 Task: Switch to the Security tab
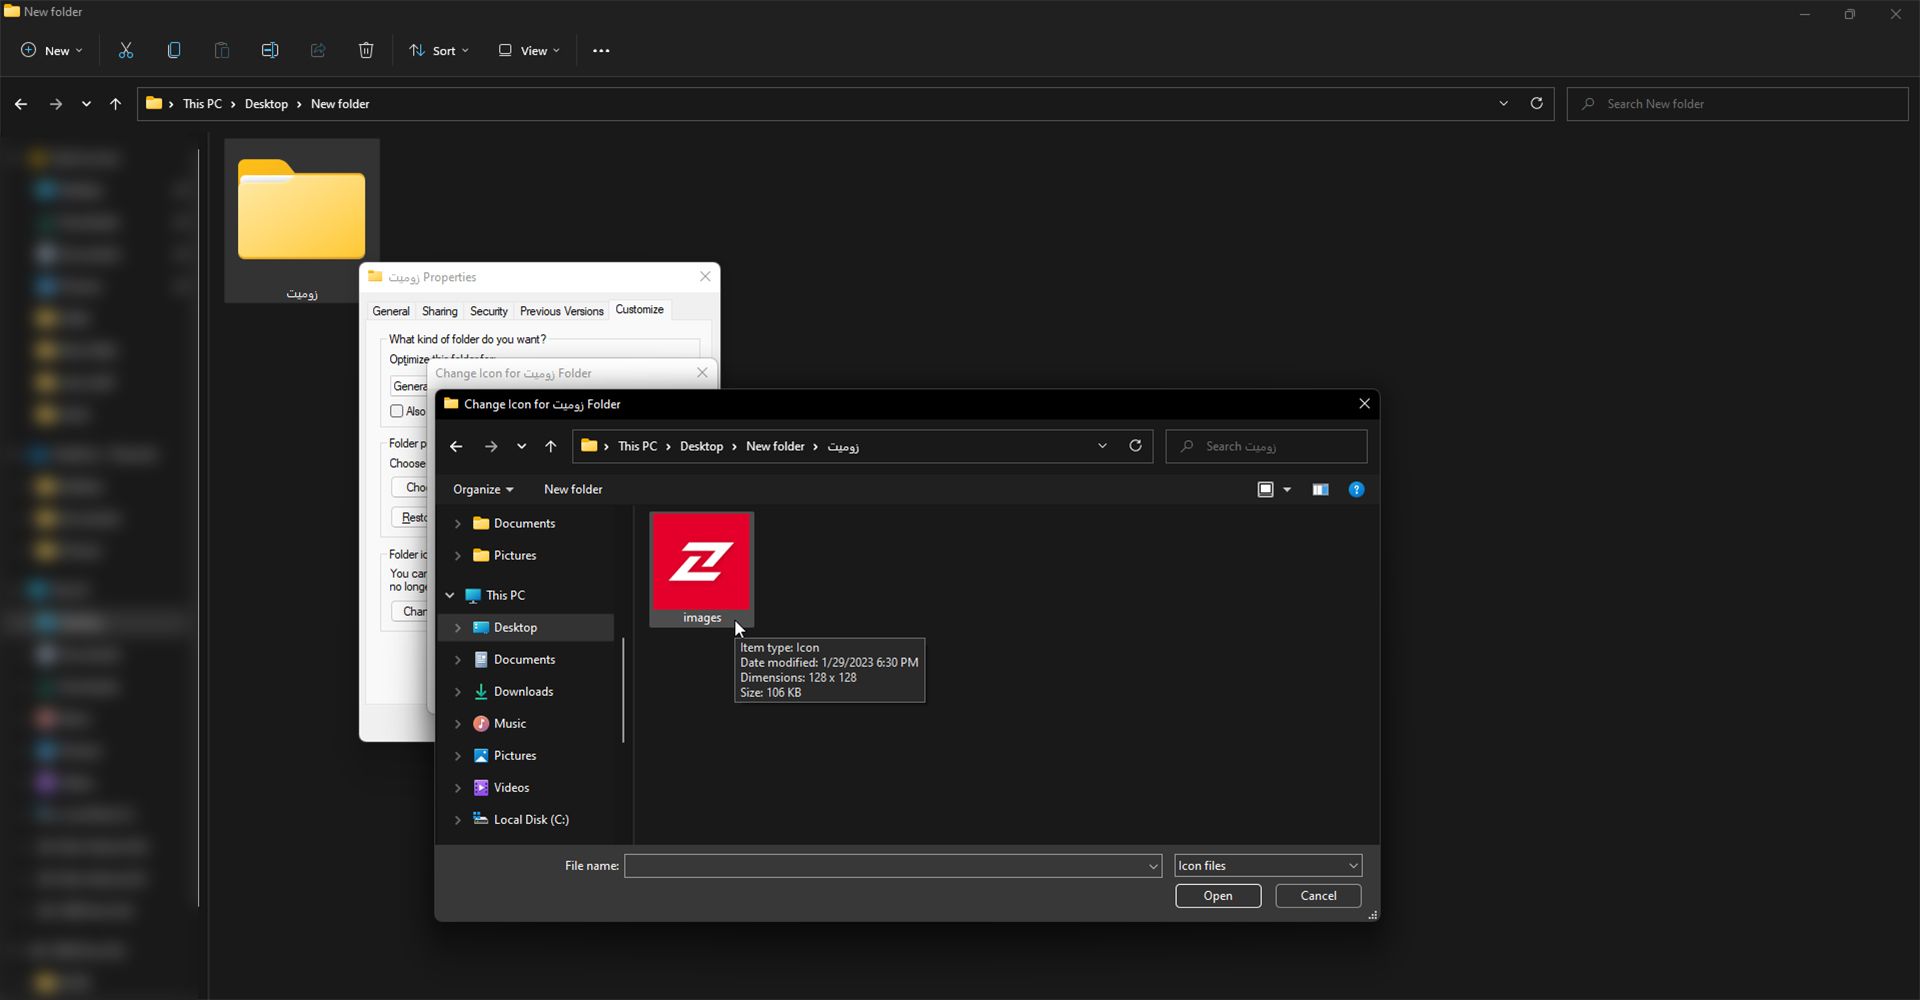coord(488,311)
